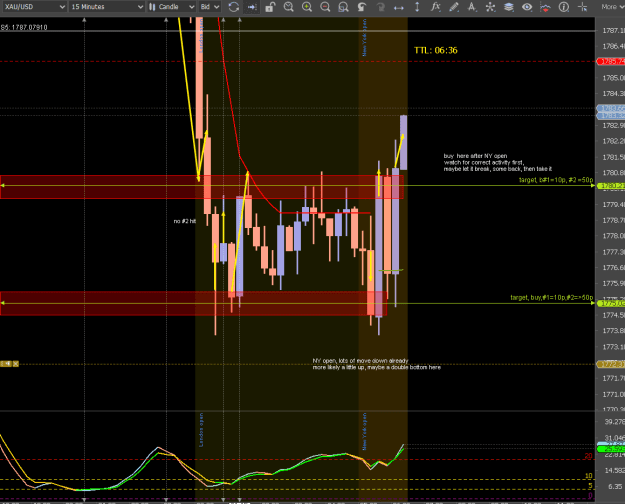Viewport: 625px width, 504px height.
Task: Click lower 'target, buy,#1=10p,#2=>50p' label
Action: (x=552, y=297)
